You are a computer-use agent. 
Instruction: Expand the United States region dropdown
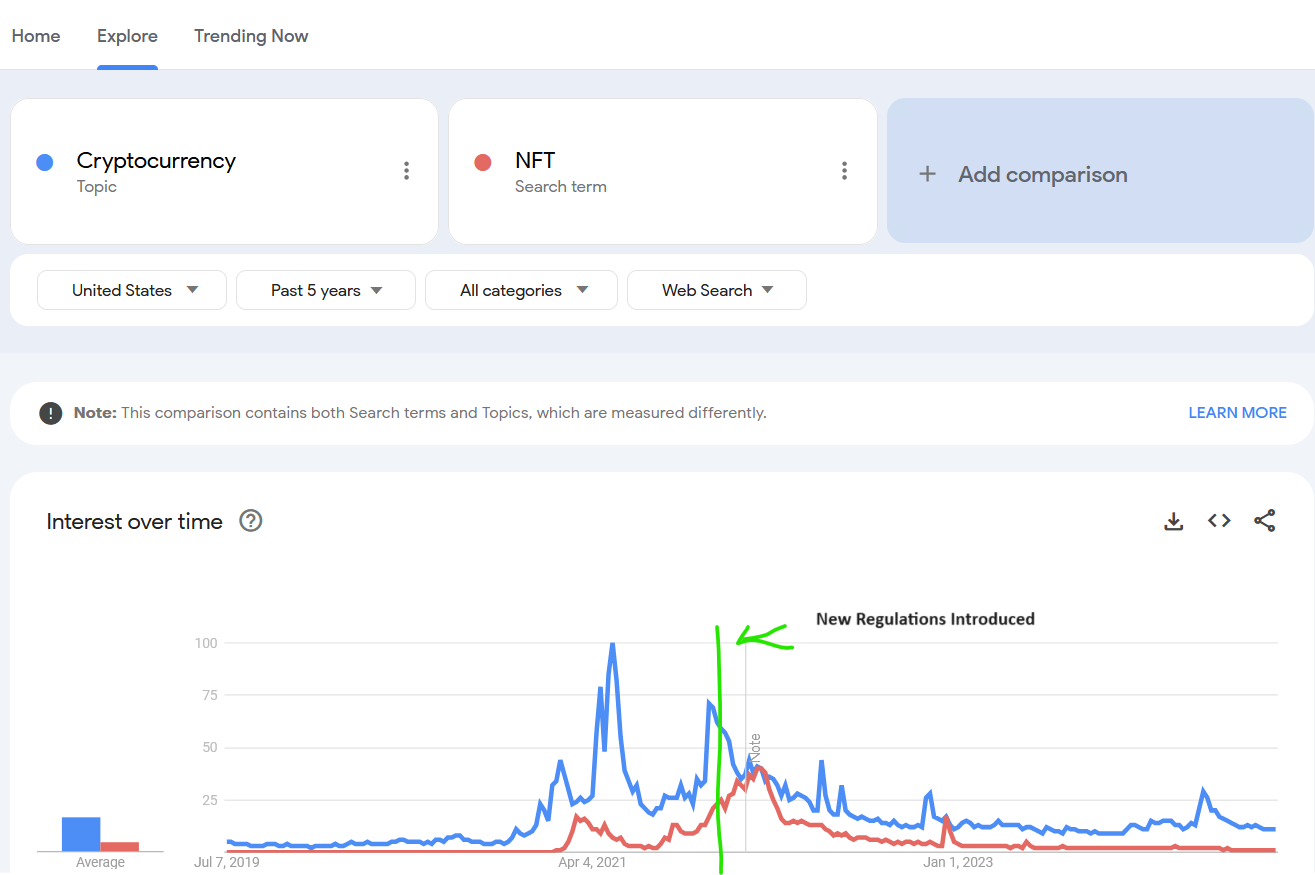pyautogui.click(x=132, y=290)
